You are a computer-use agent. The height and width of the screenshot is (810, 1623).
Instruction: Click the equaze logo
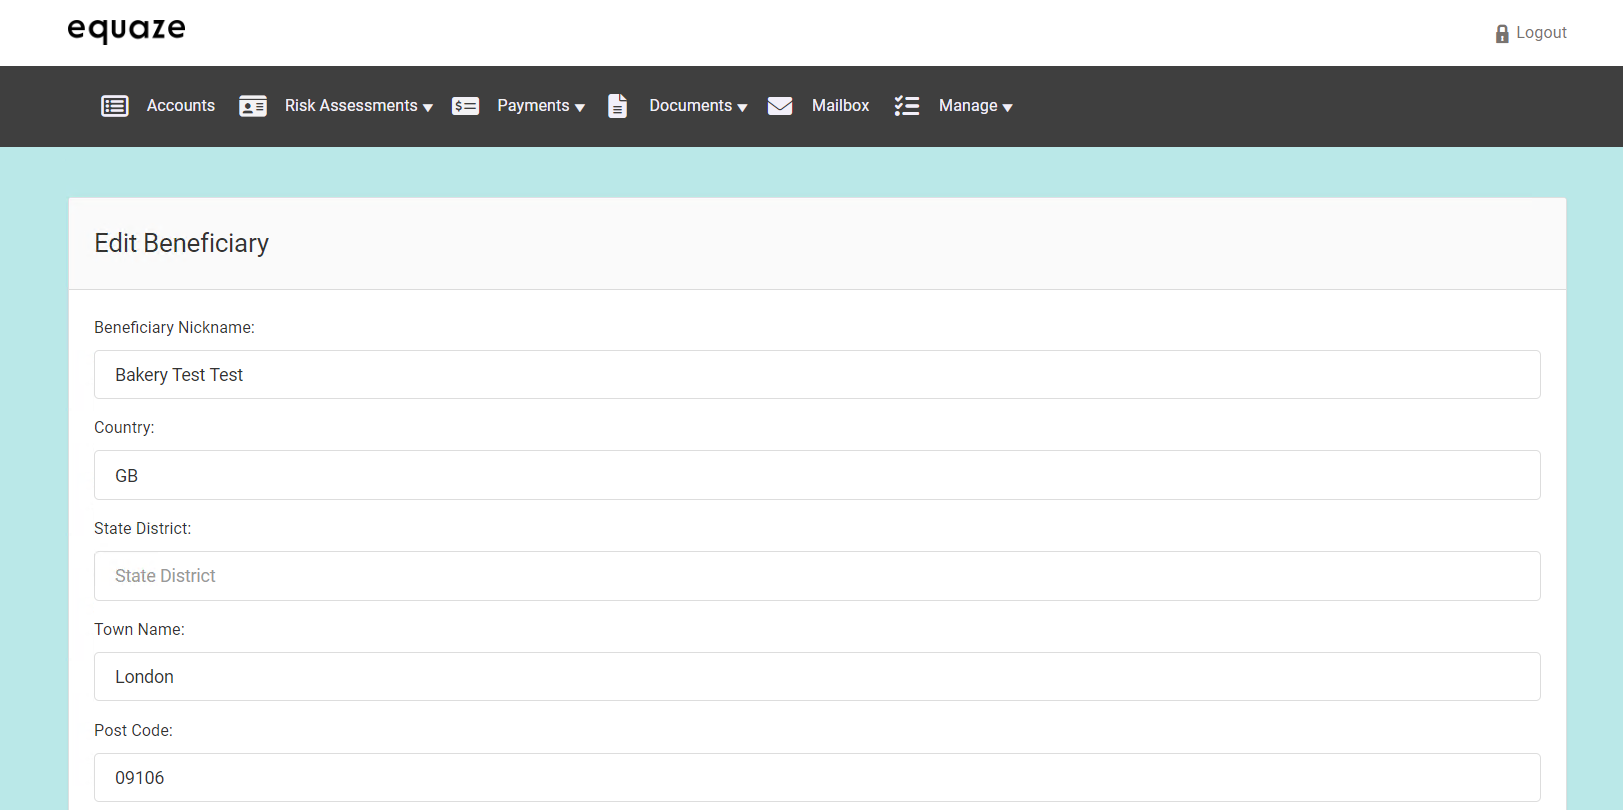tap(126, 30)
